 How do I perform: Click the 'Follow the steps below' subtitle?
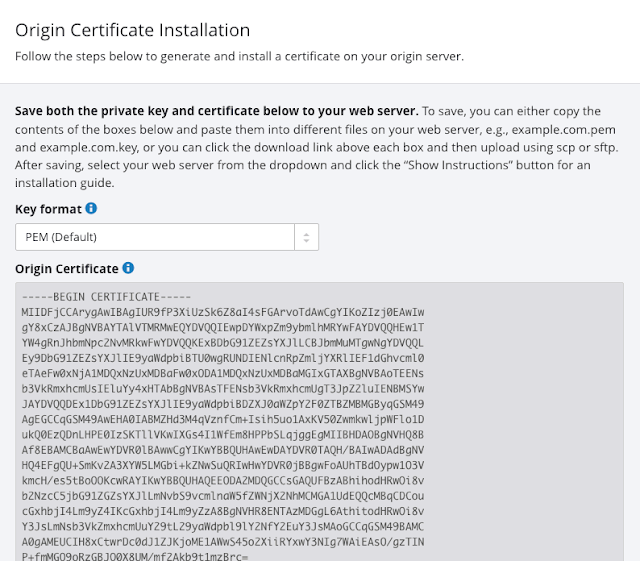[x=239, y=56]
